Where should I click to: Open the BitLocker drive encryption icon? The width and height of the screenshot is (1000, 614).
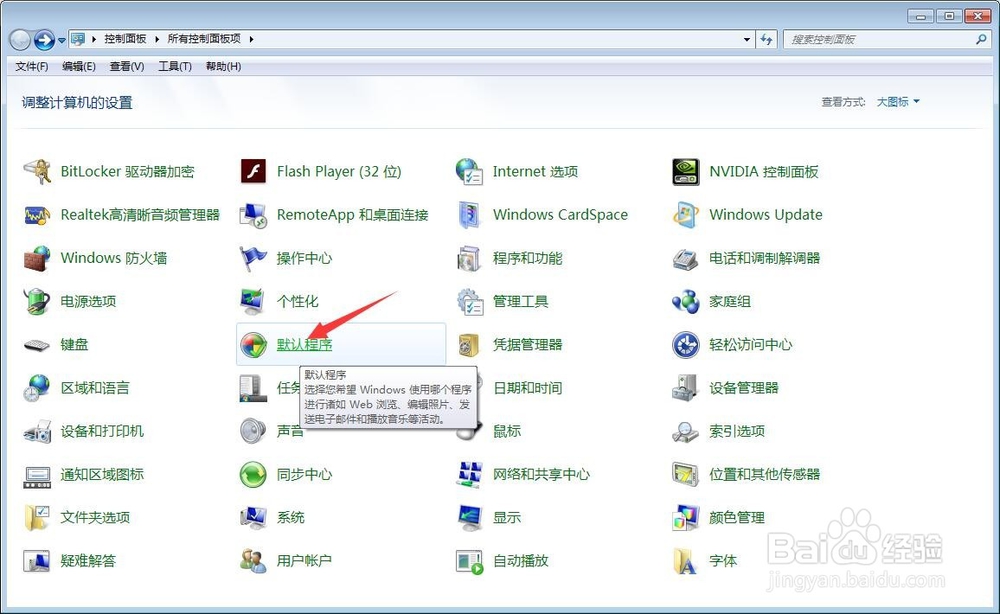click(37, 172)
